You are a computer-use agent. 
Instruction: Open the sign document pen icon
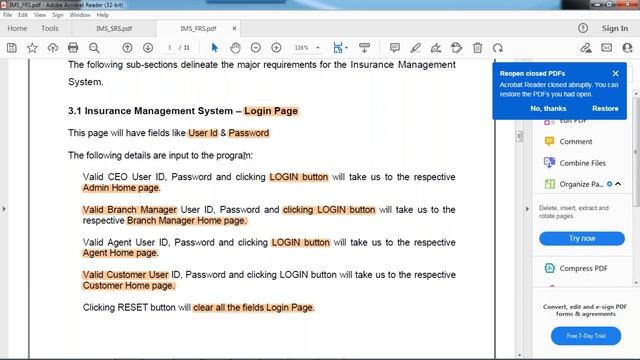436,48
